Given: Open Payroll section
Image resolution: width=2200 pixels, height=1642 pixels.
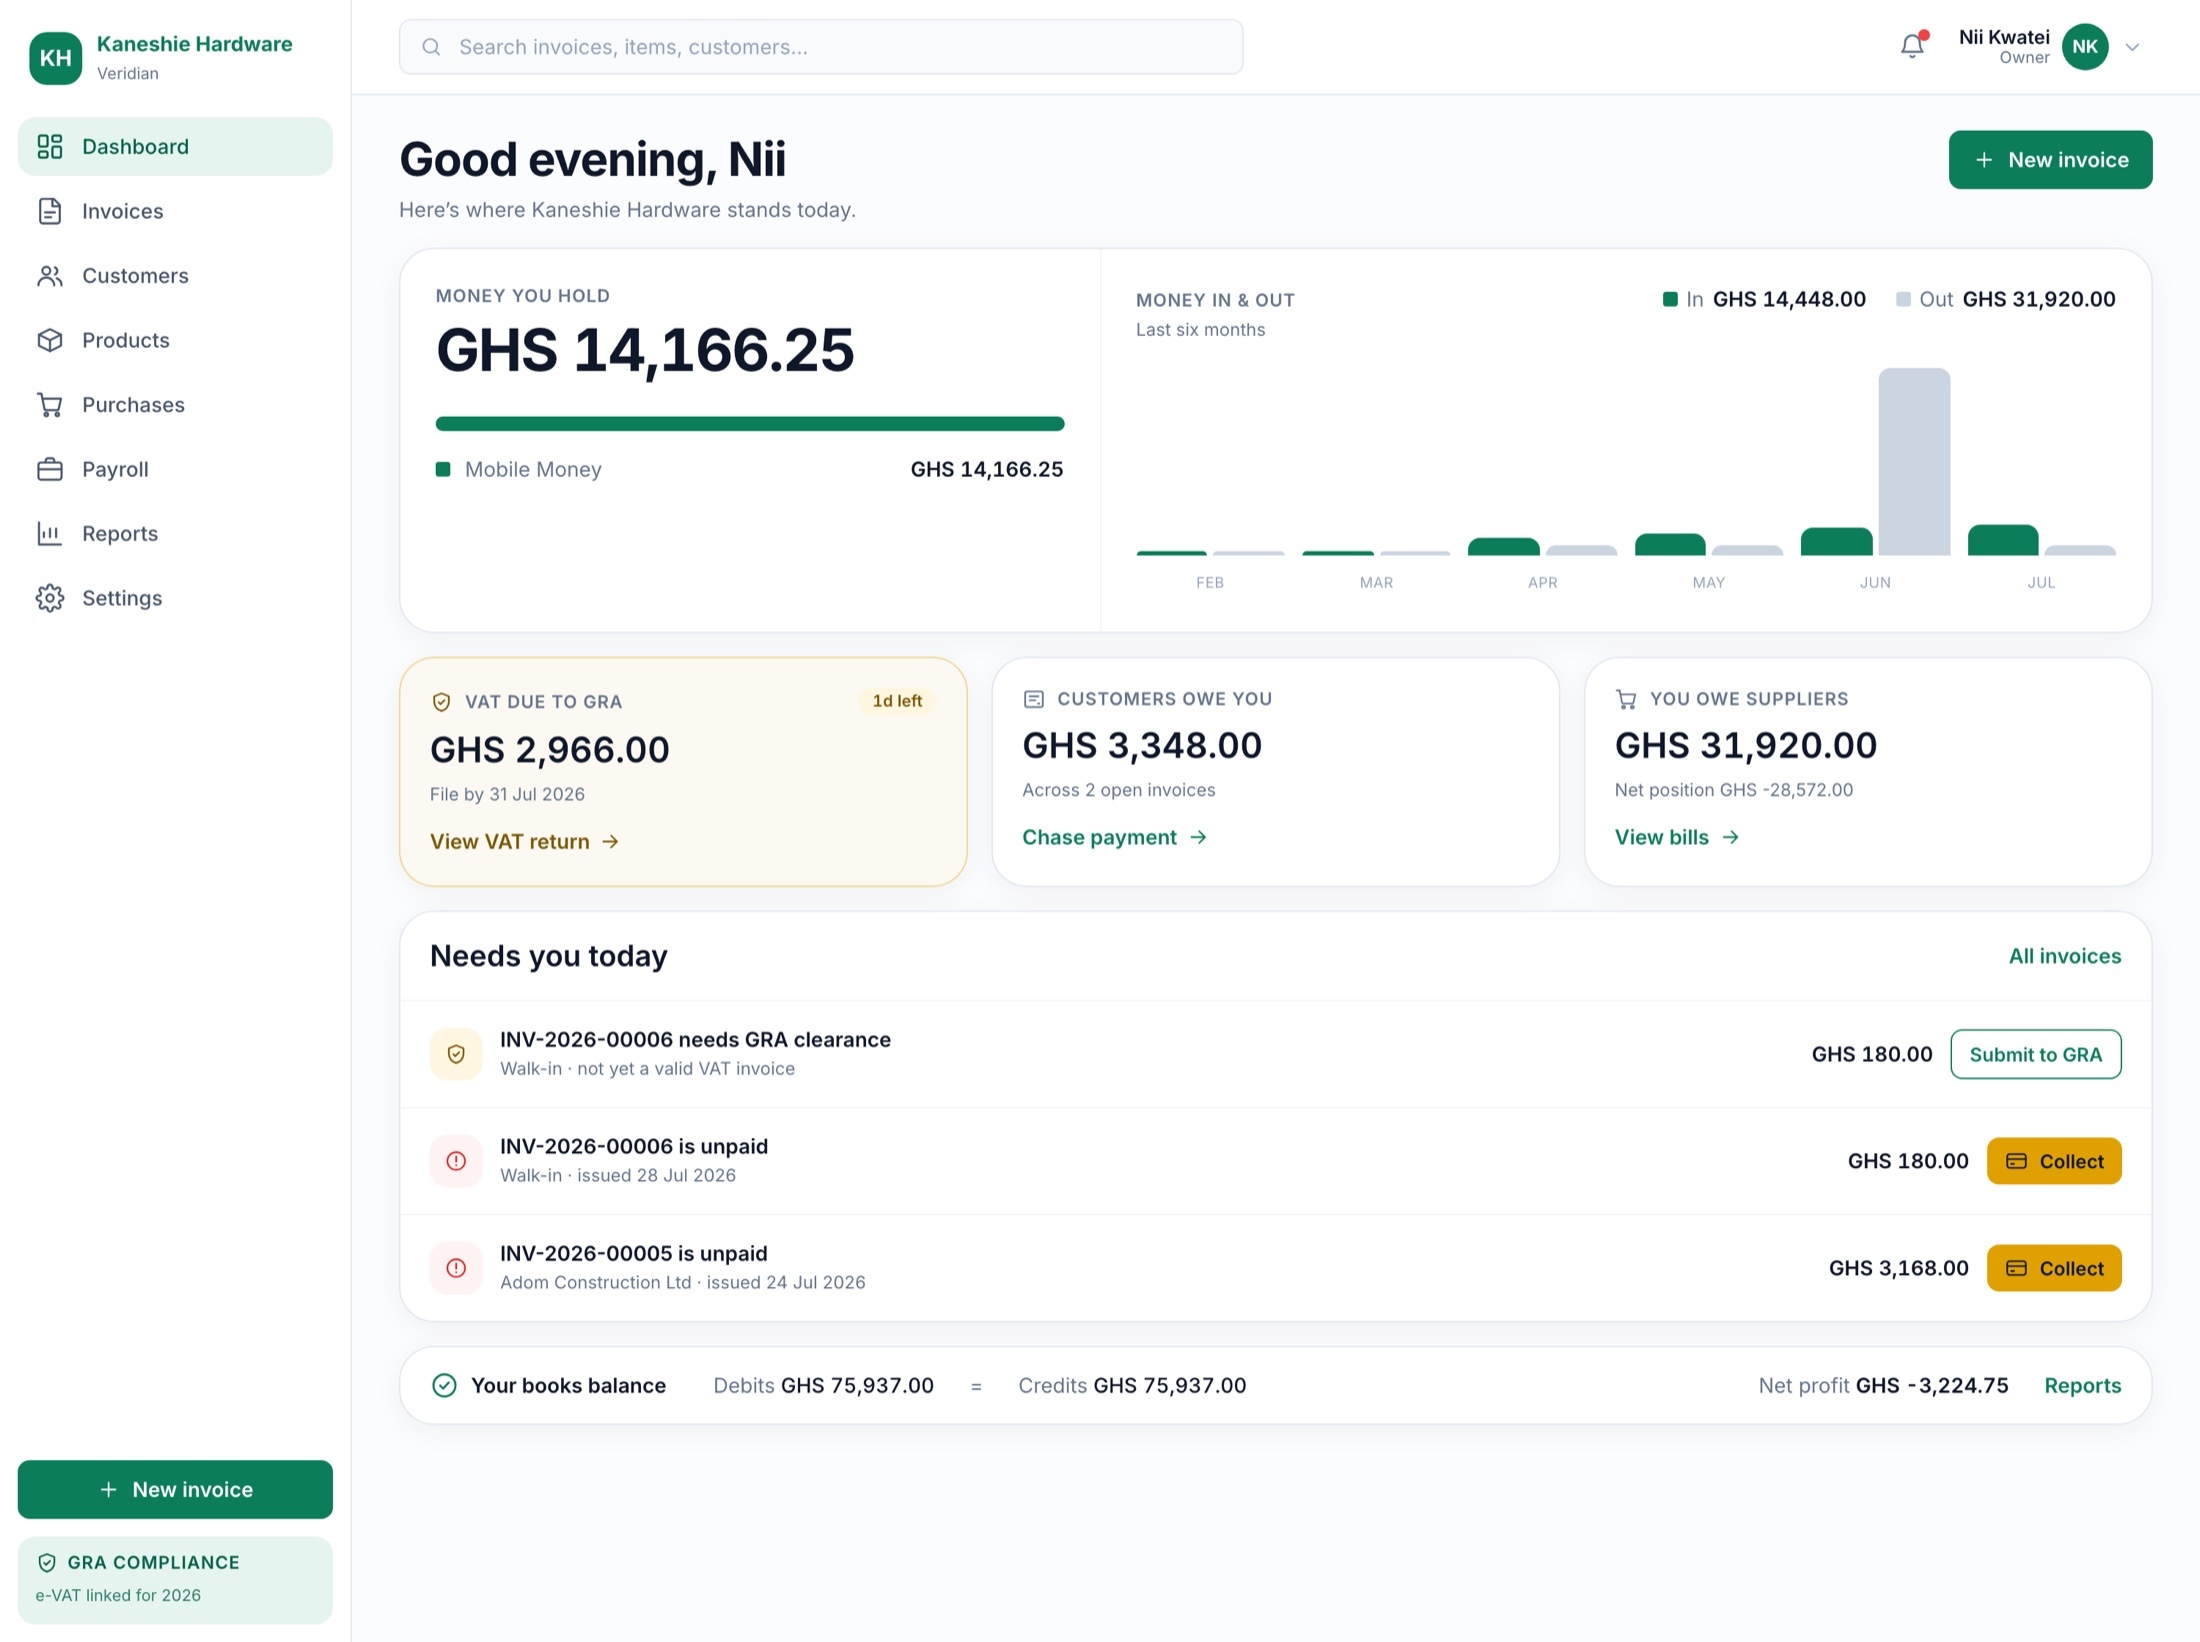Looking at the screenshot, I should coord(175,469).
